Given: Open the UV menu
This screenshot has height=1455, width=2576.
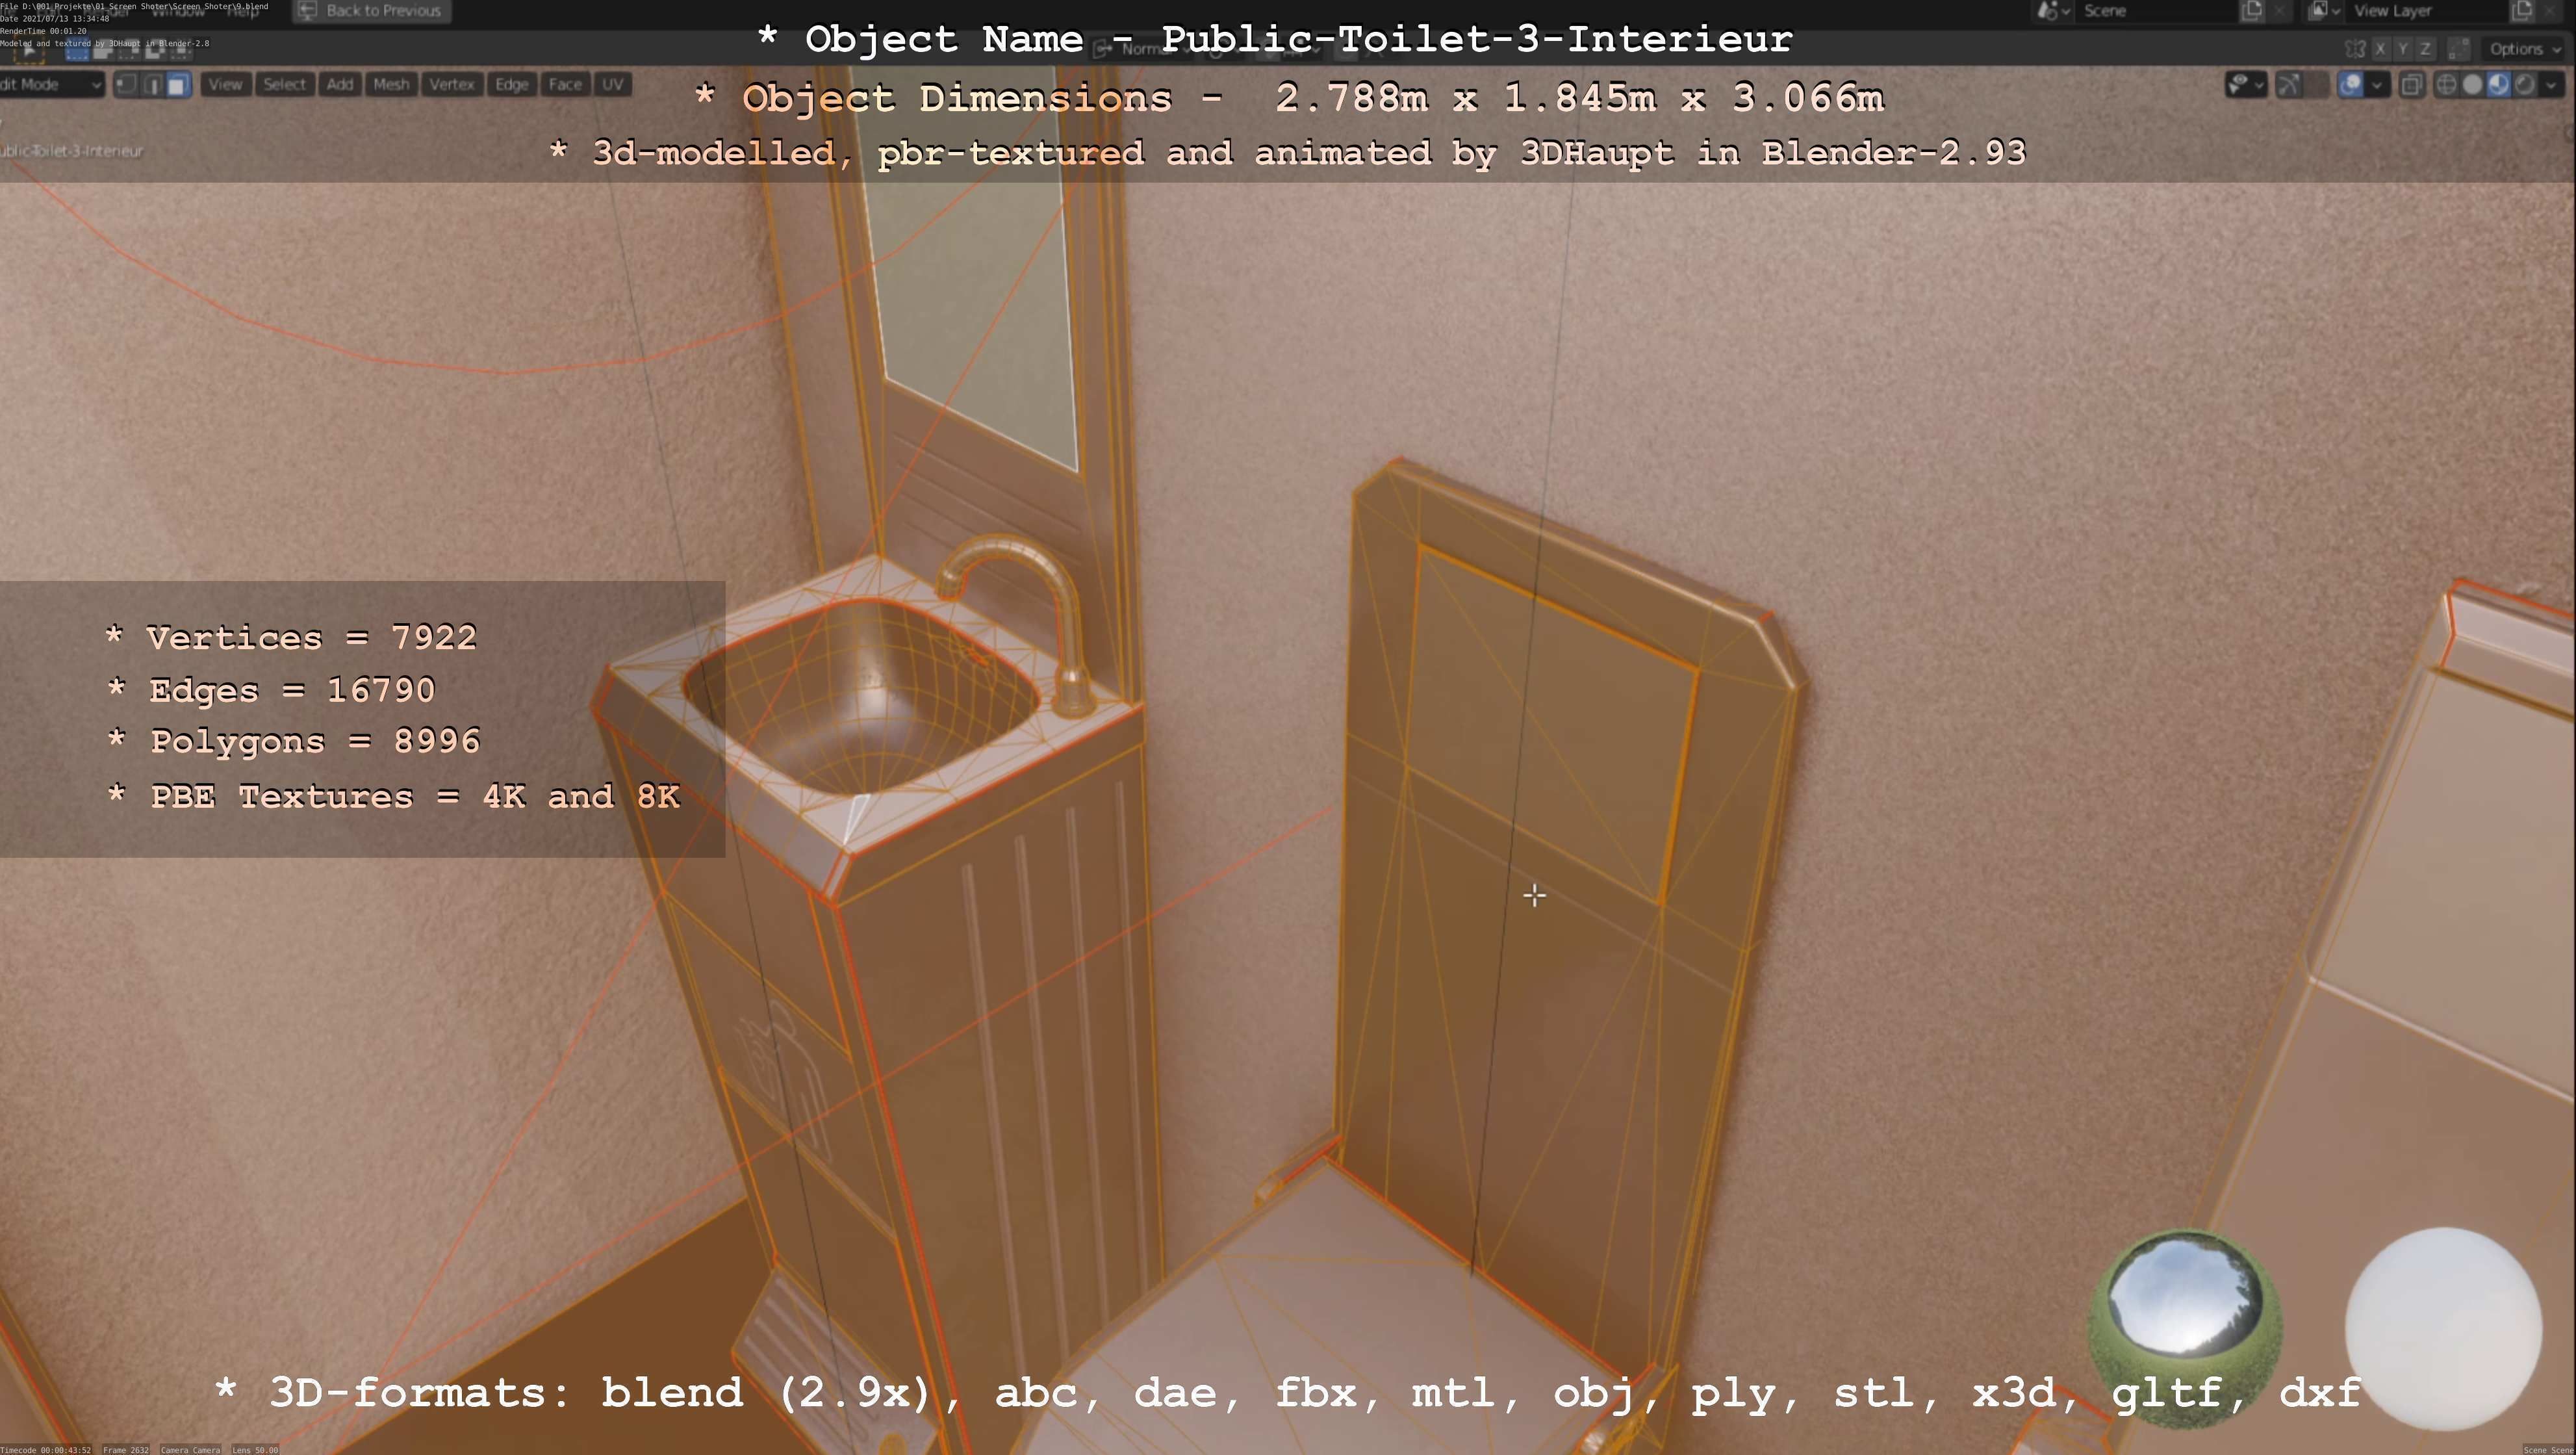Looking at the screenshot, I should point(613,85).
